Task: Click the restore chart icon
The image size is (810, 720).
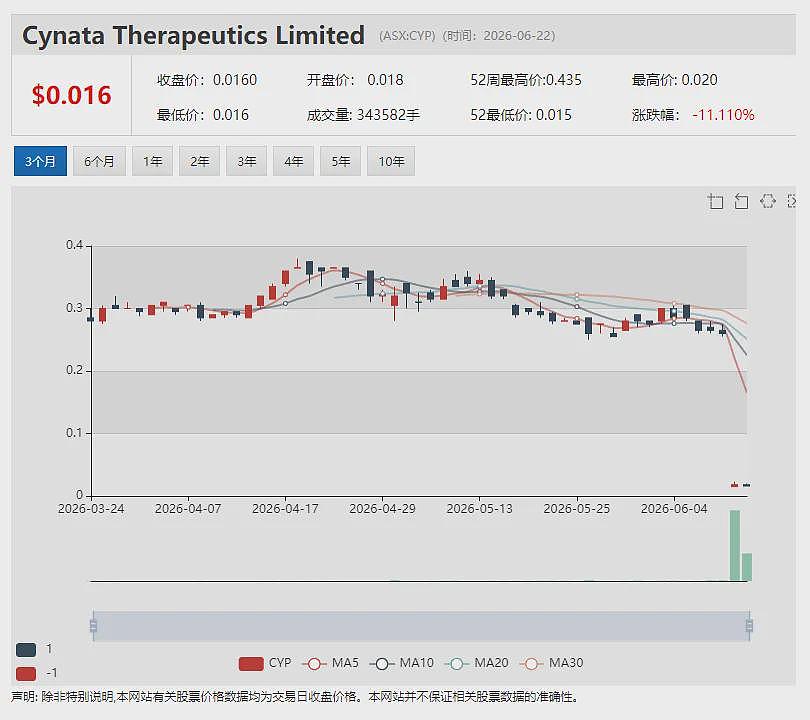Action: pyautogui.click(x=768, y=201)
